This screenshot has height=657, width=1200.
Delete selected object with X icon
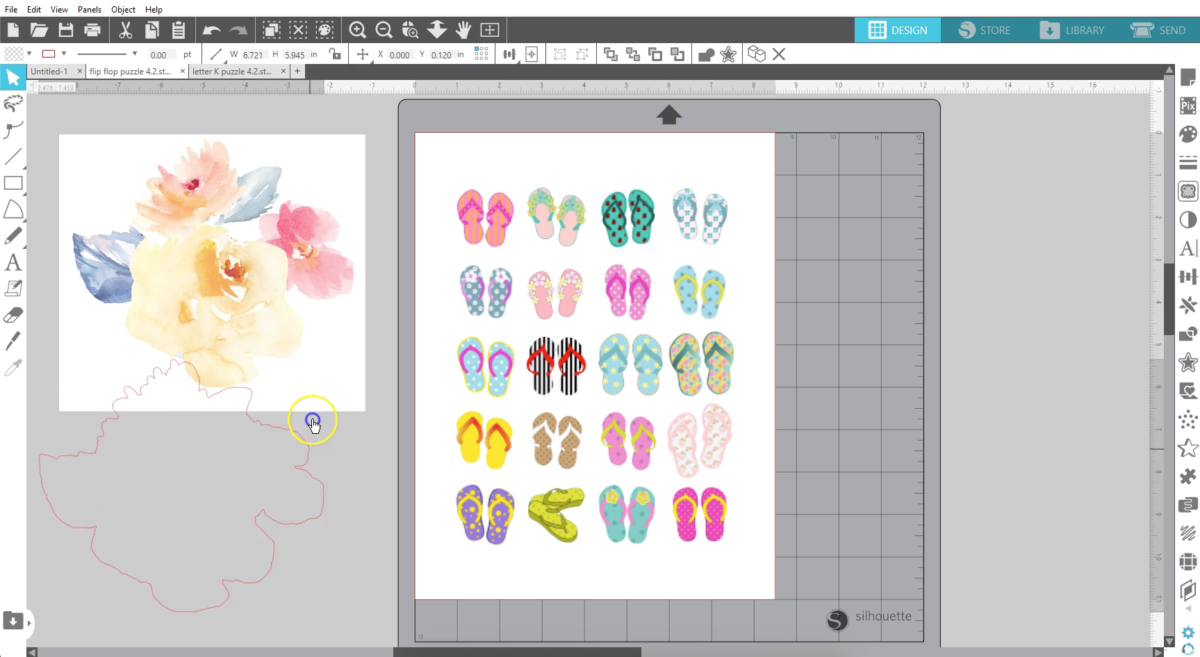(x=779, y=54)
